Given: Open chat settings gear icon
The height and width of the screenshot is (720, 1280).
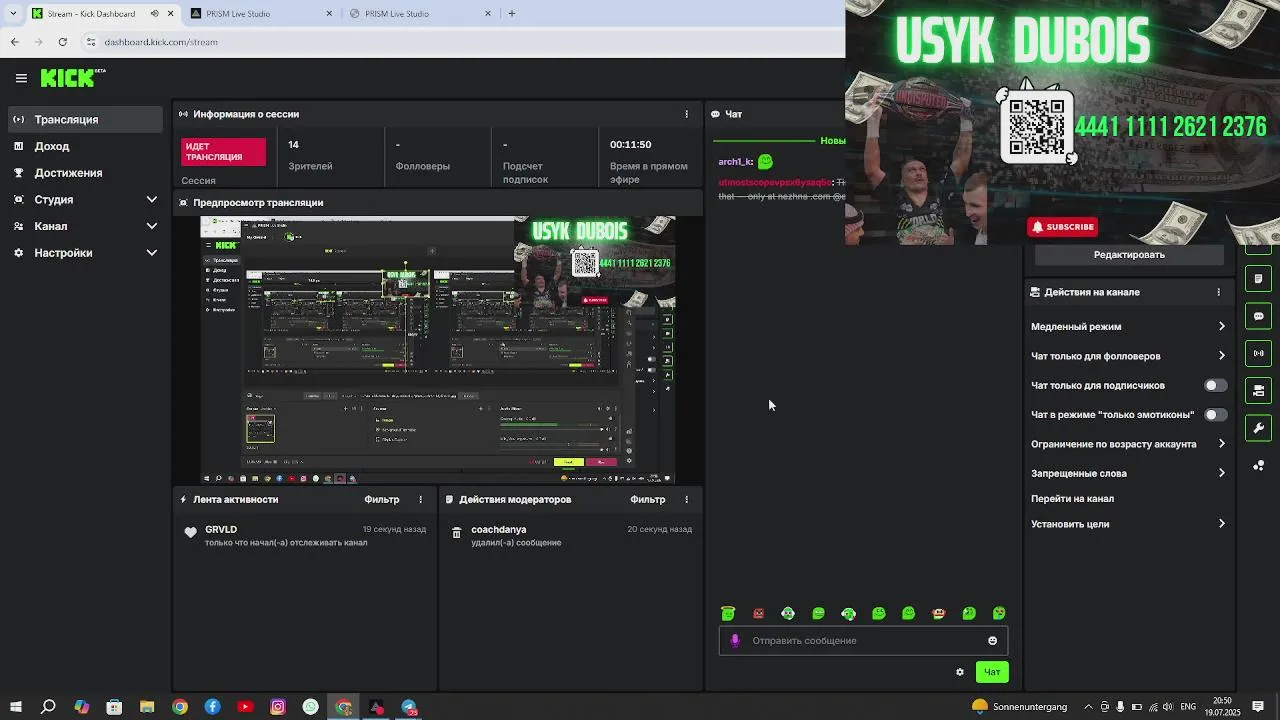Looking at the screenshot, I should (x=960, y=672).
